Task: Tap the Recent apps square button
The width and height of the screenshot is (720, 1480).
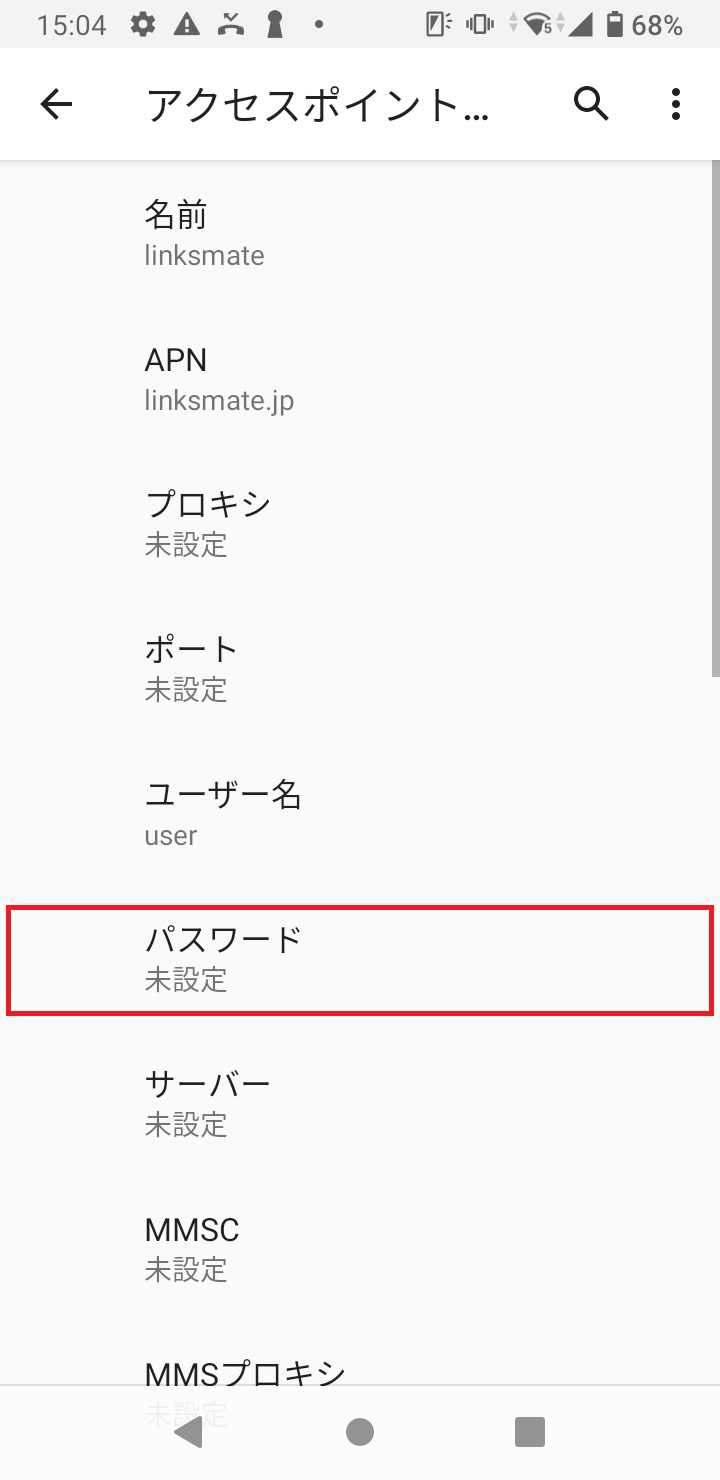Action: [529, 1432]
